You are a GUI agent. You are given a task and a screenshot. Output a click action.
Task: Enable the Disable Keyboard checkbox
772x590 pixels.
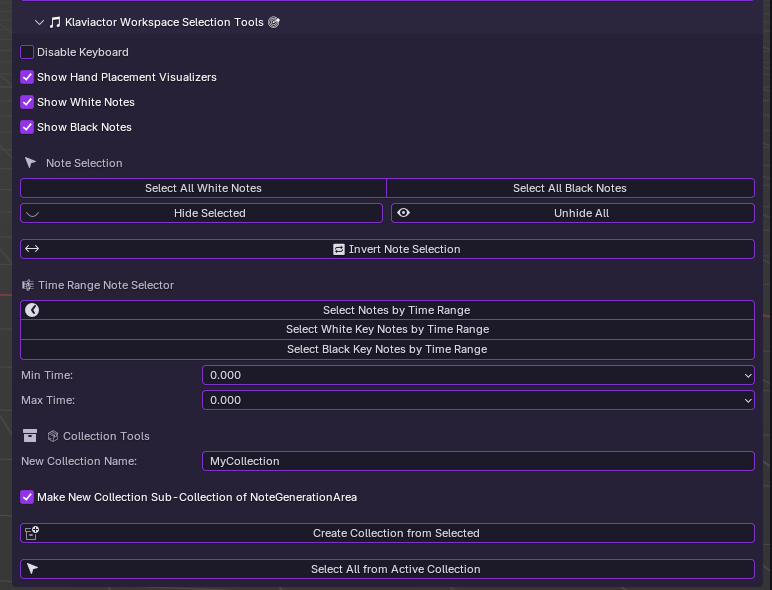pyautogui.click(x=27, y=52)
